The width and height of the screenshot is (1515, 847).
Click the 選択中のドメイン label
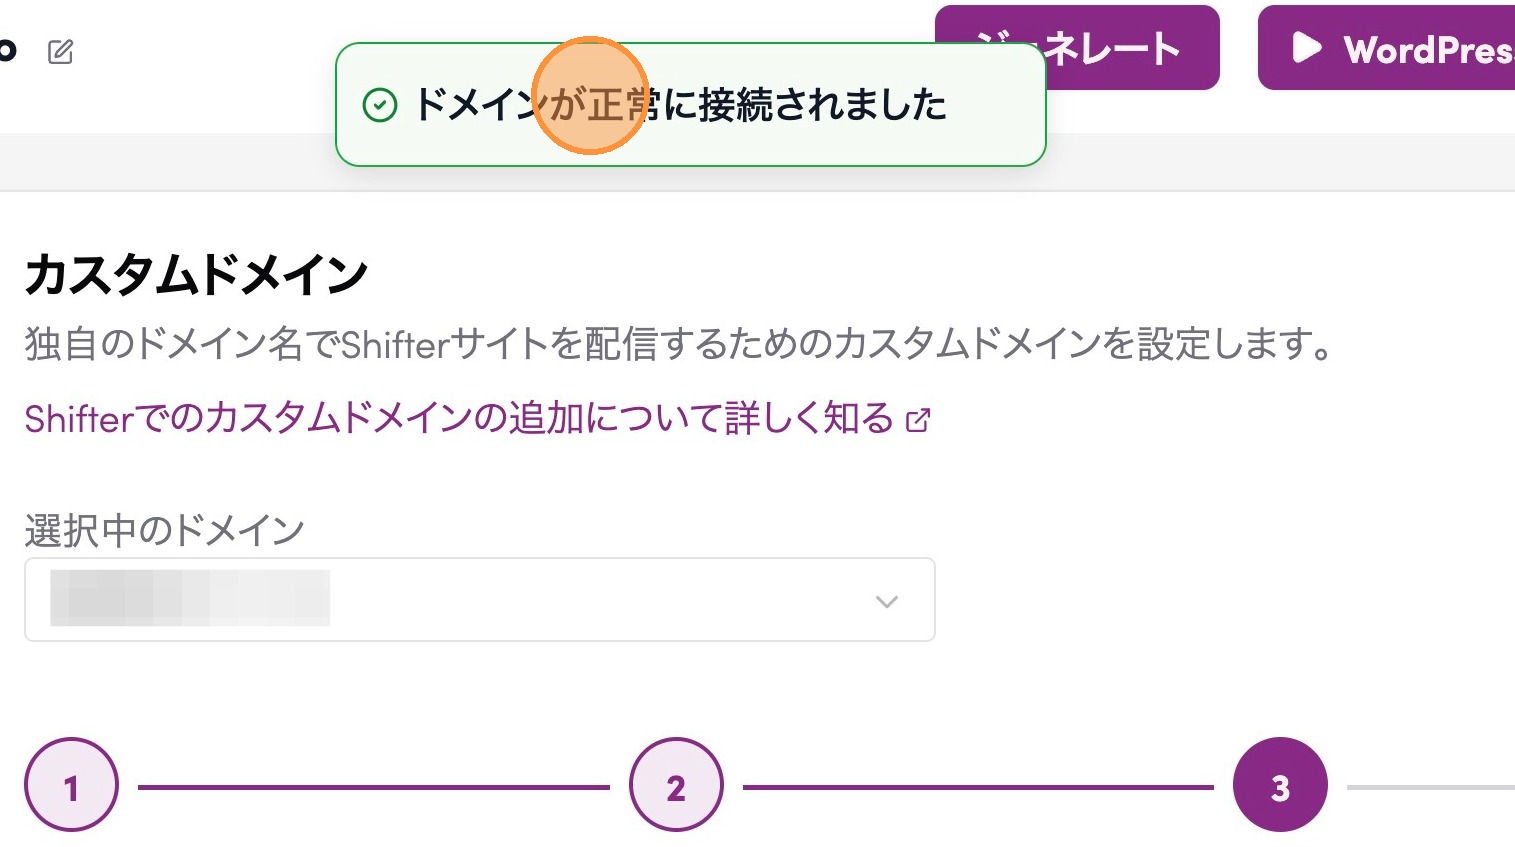(x=164, y=530)
